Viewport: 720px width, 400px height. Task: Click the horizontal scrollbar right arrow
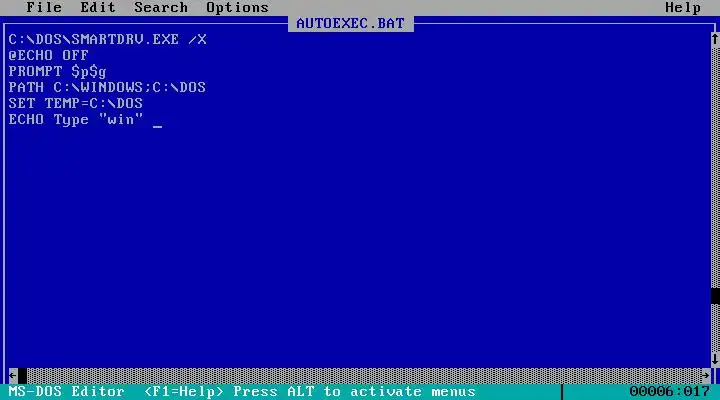tap(706, 376)
